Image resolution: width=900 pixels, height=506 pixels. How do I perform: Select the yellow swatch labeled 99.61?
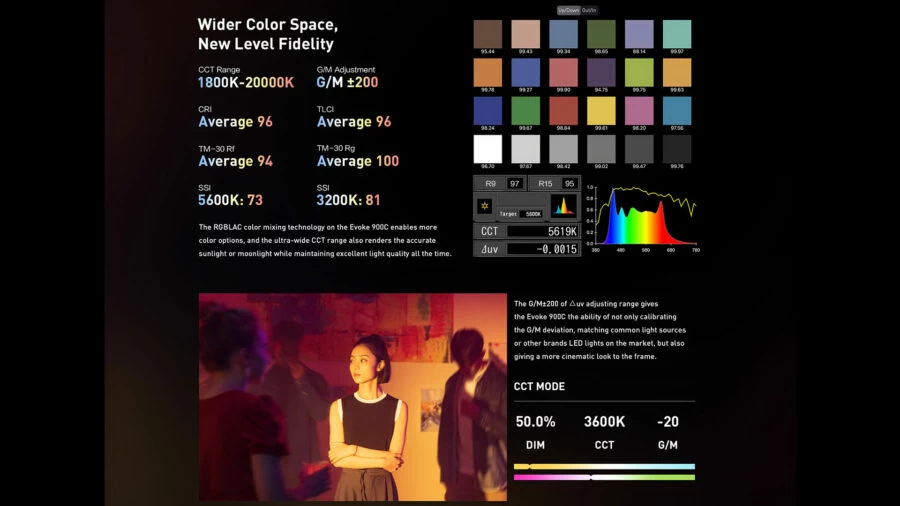point(601,110)
